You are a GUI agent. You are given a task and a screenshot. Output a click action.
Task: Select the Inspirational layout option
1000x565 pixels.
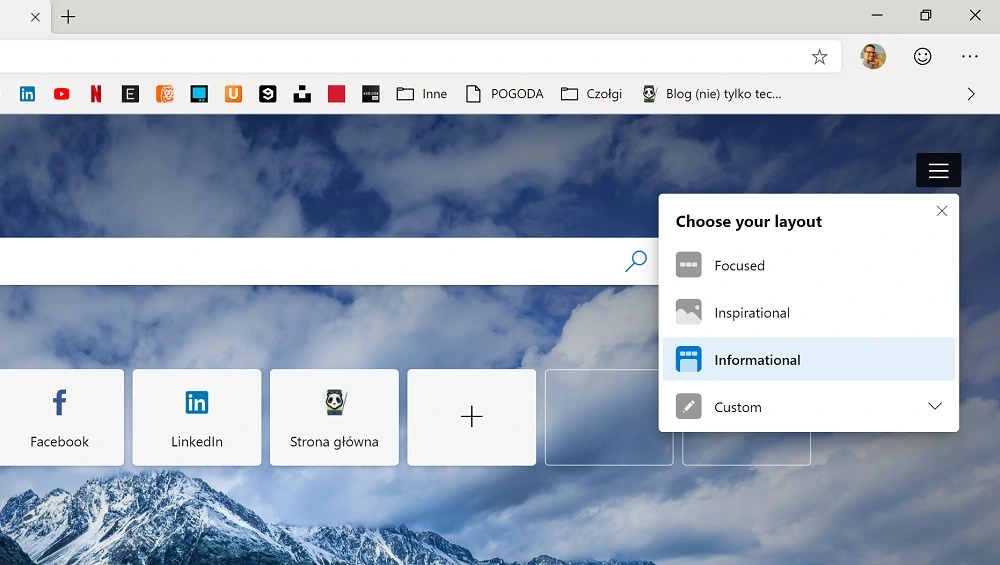[x=751, y=313]
